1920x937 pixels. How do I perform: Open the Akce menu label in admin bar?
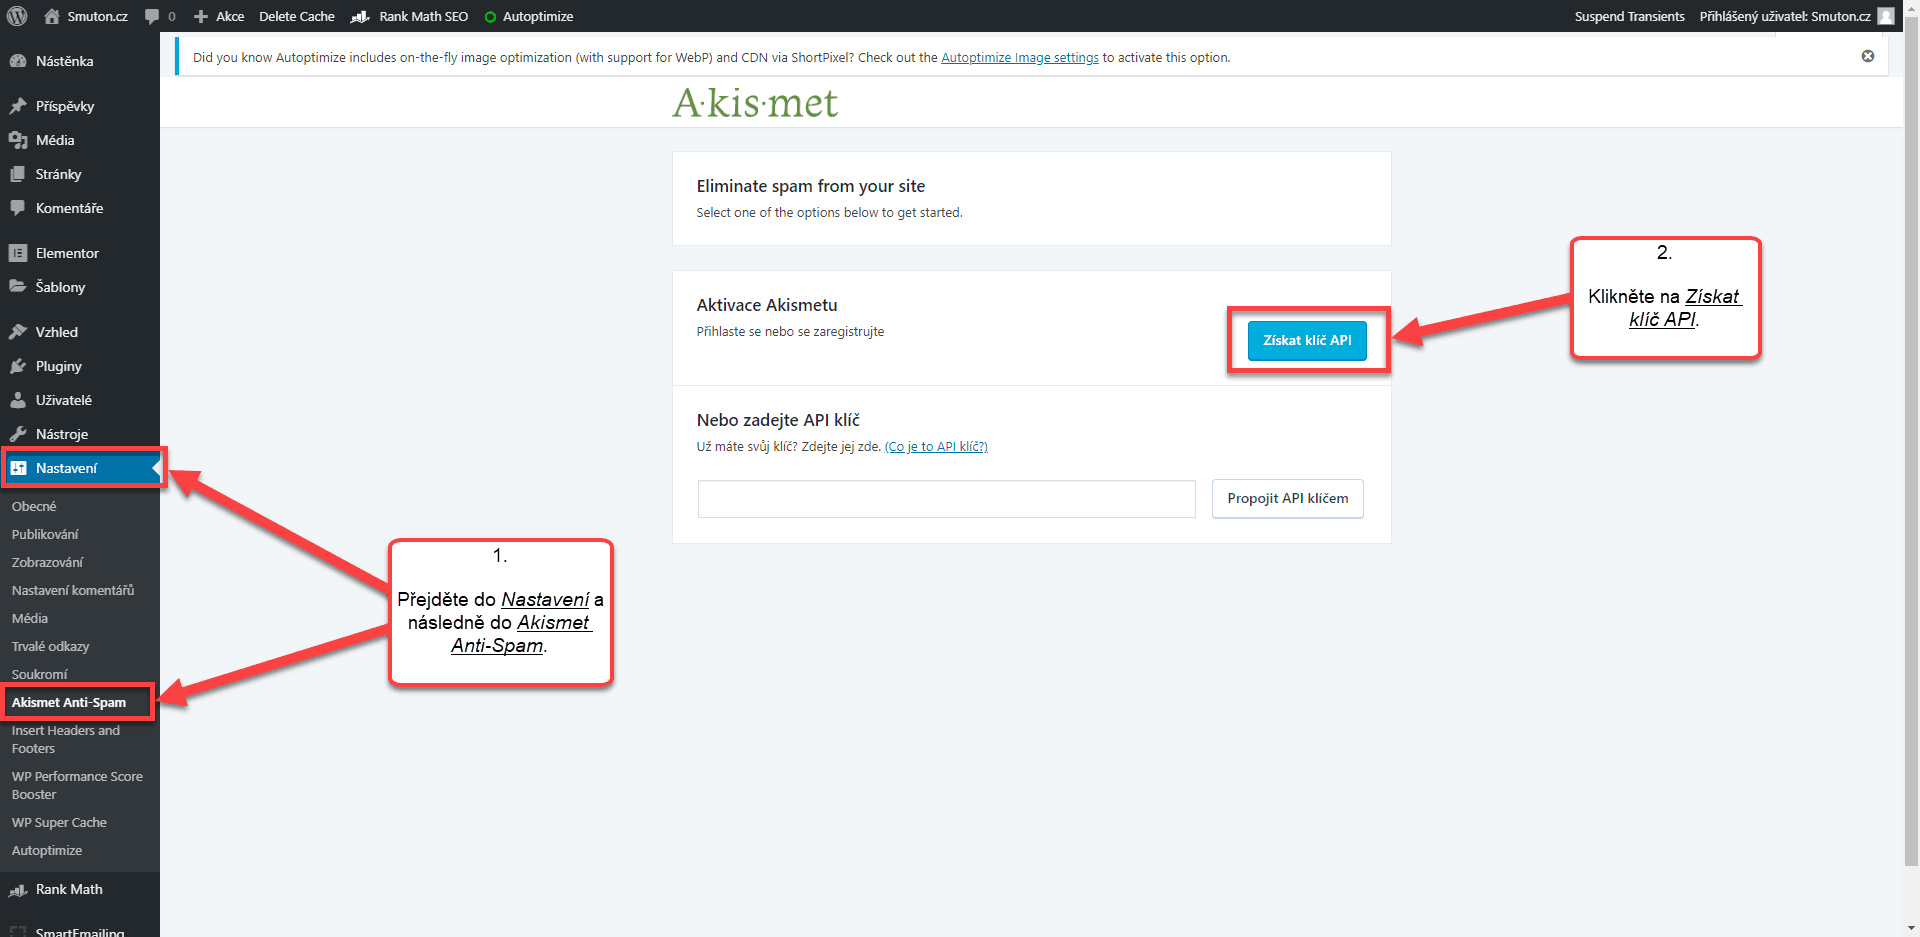230,17
